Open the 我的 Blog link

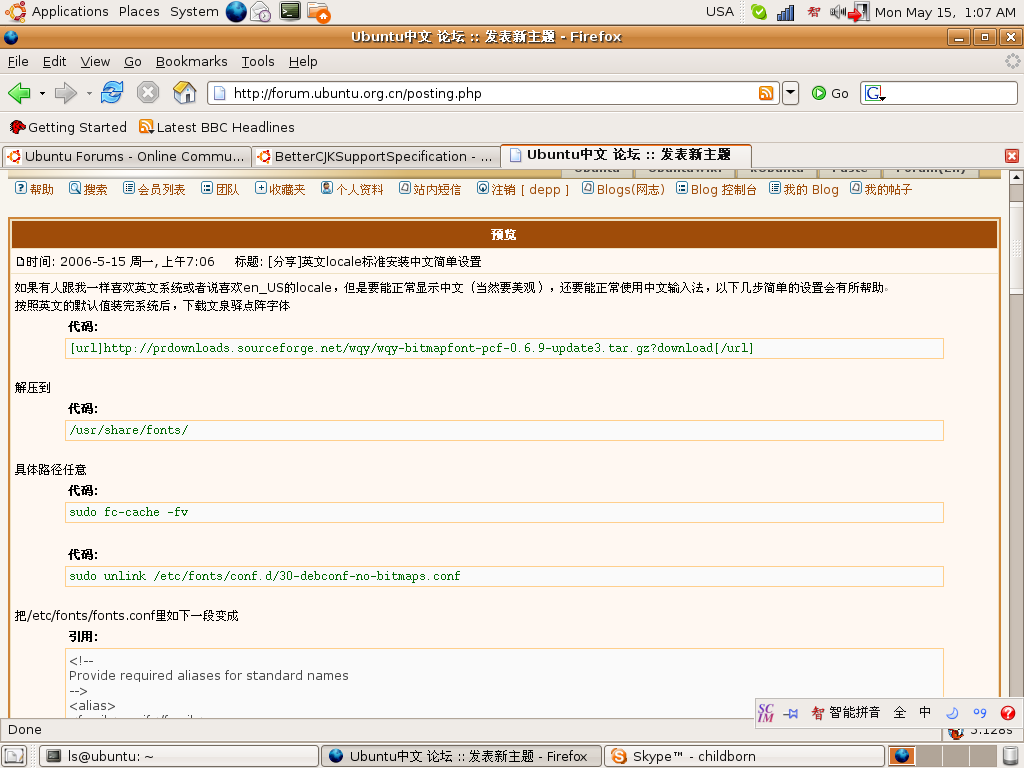[x=804, y=189]
